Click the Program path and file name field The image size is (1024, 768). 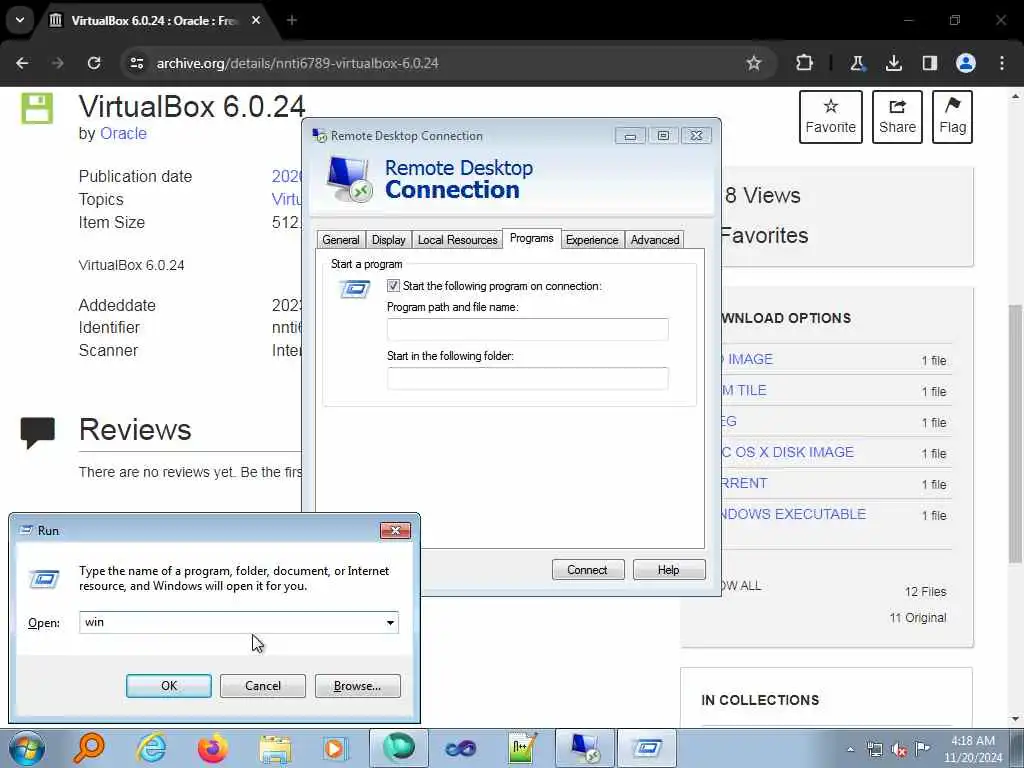[x=528, y=329]
